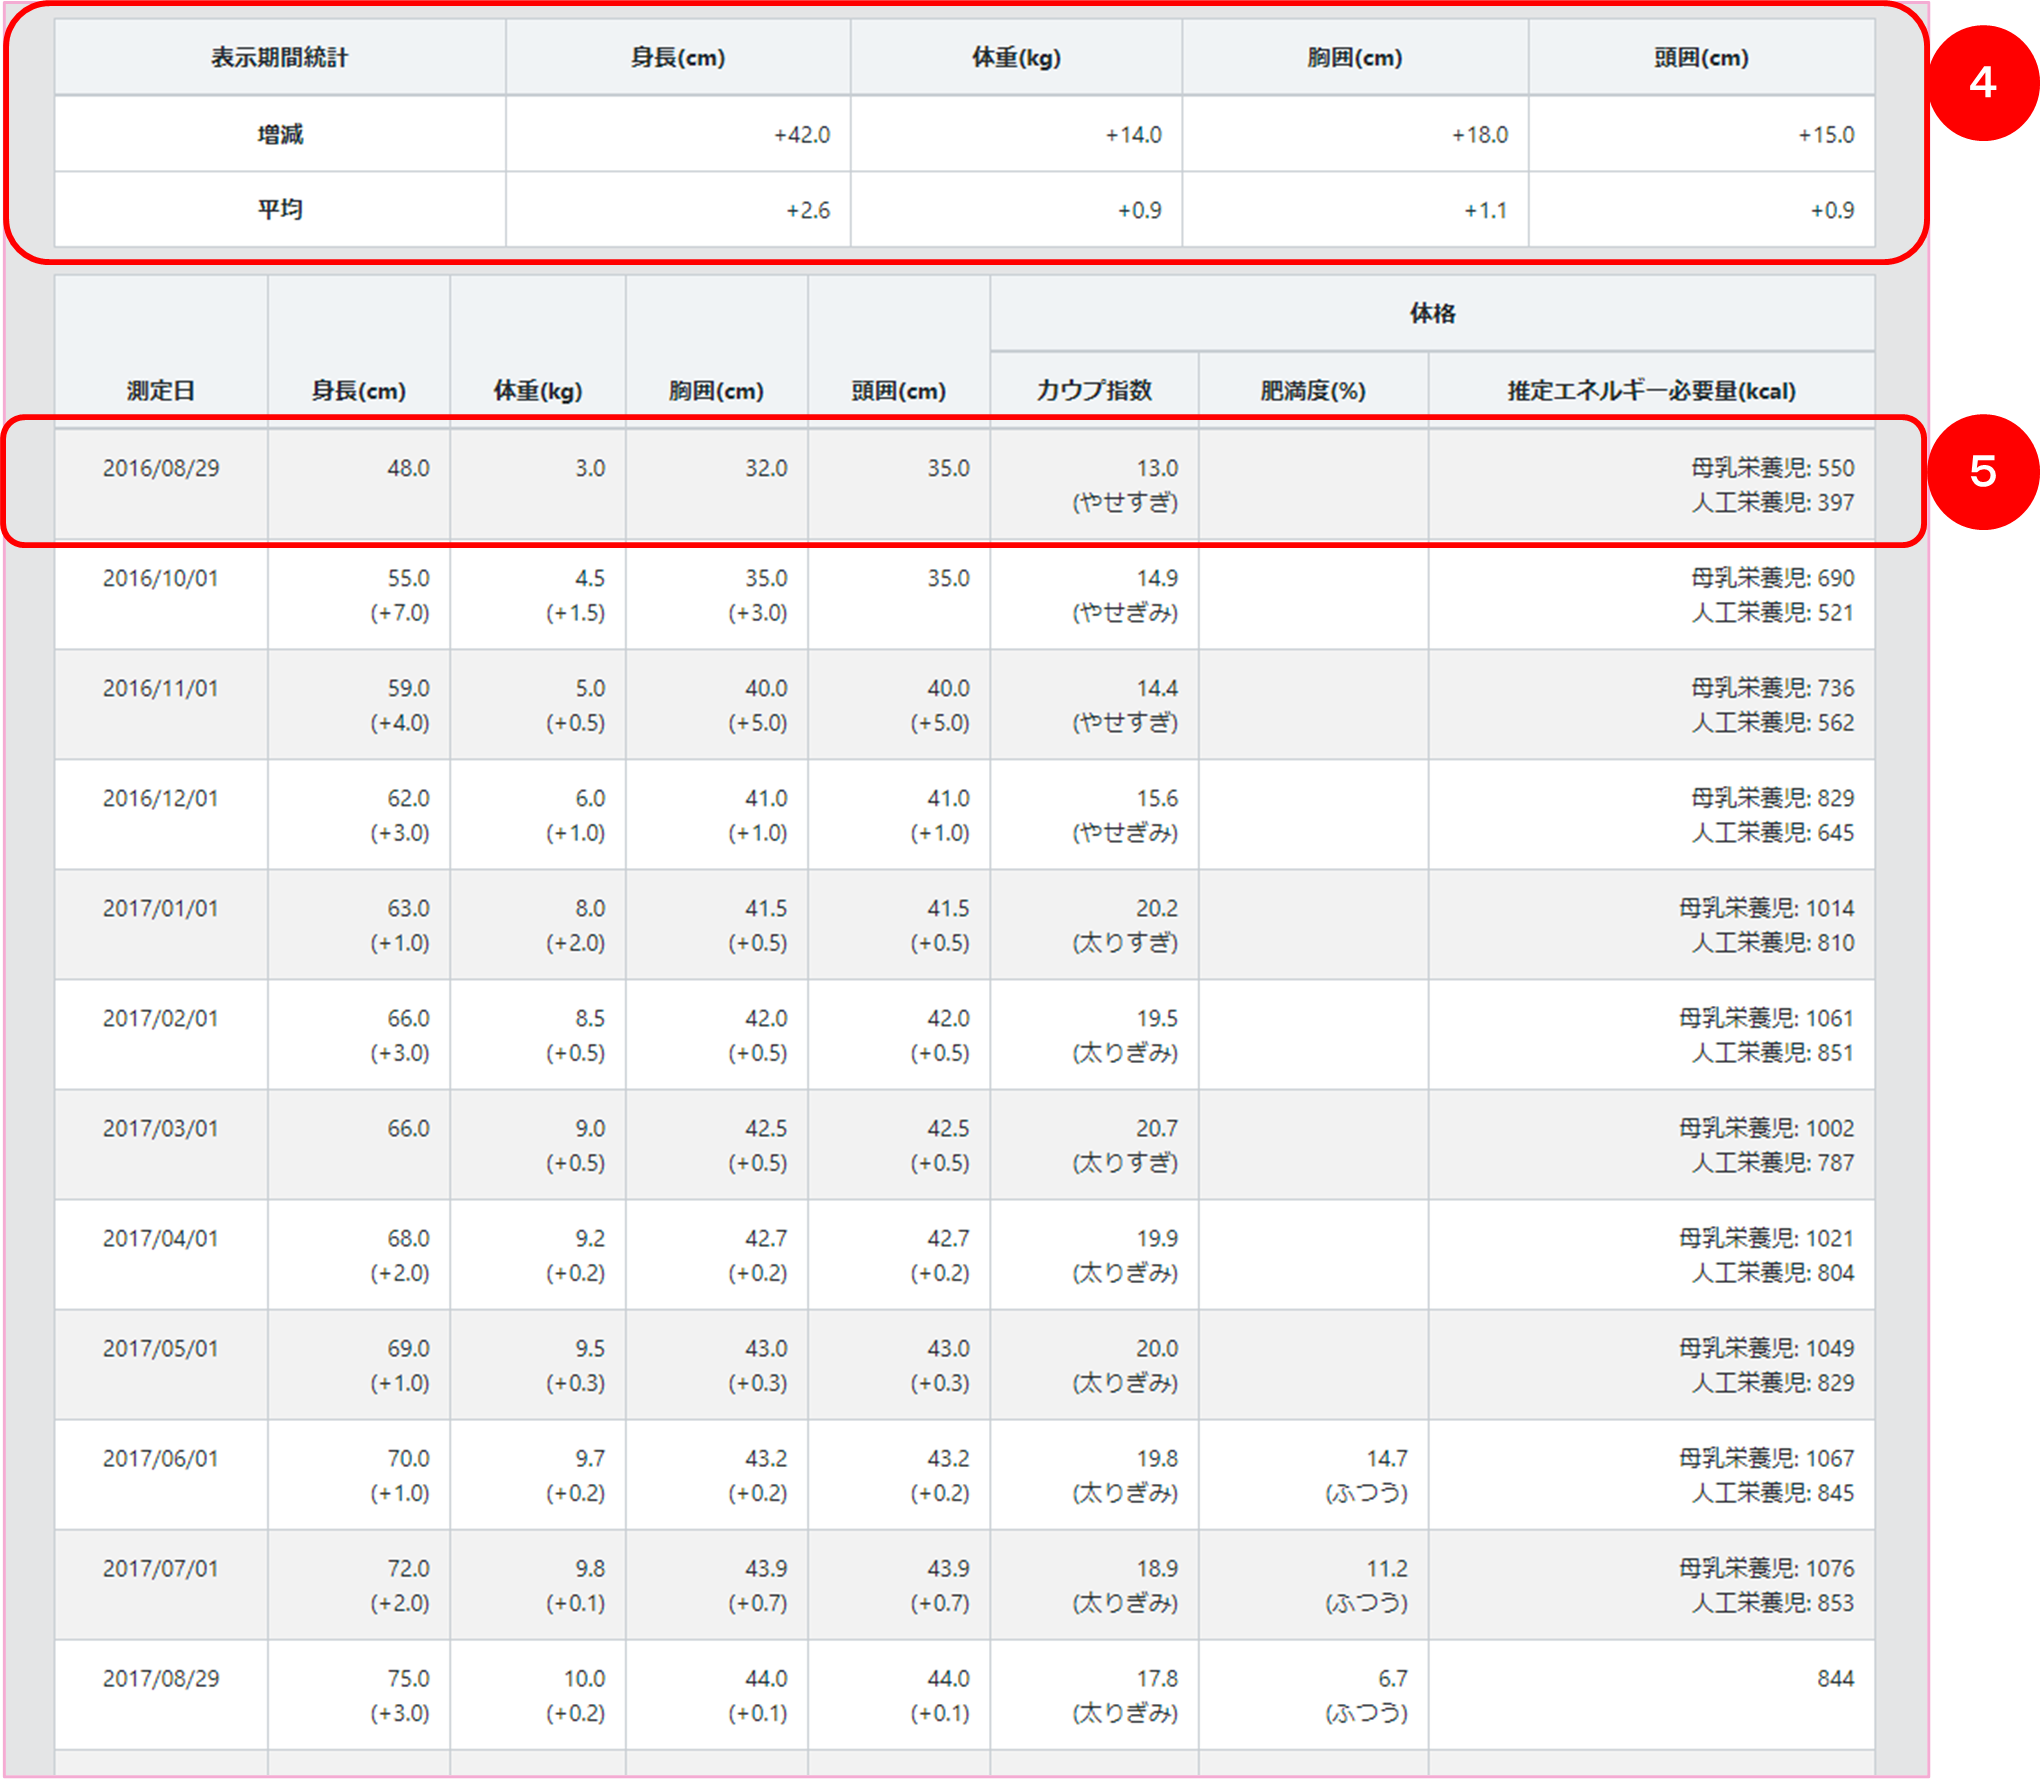Click the 表示期間統計 header cell
The height and width of the screenshot is (1779, 2040).
(x=279, y=58)
